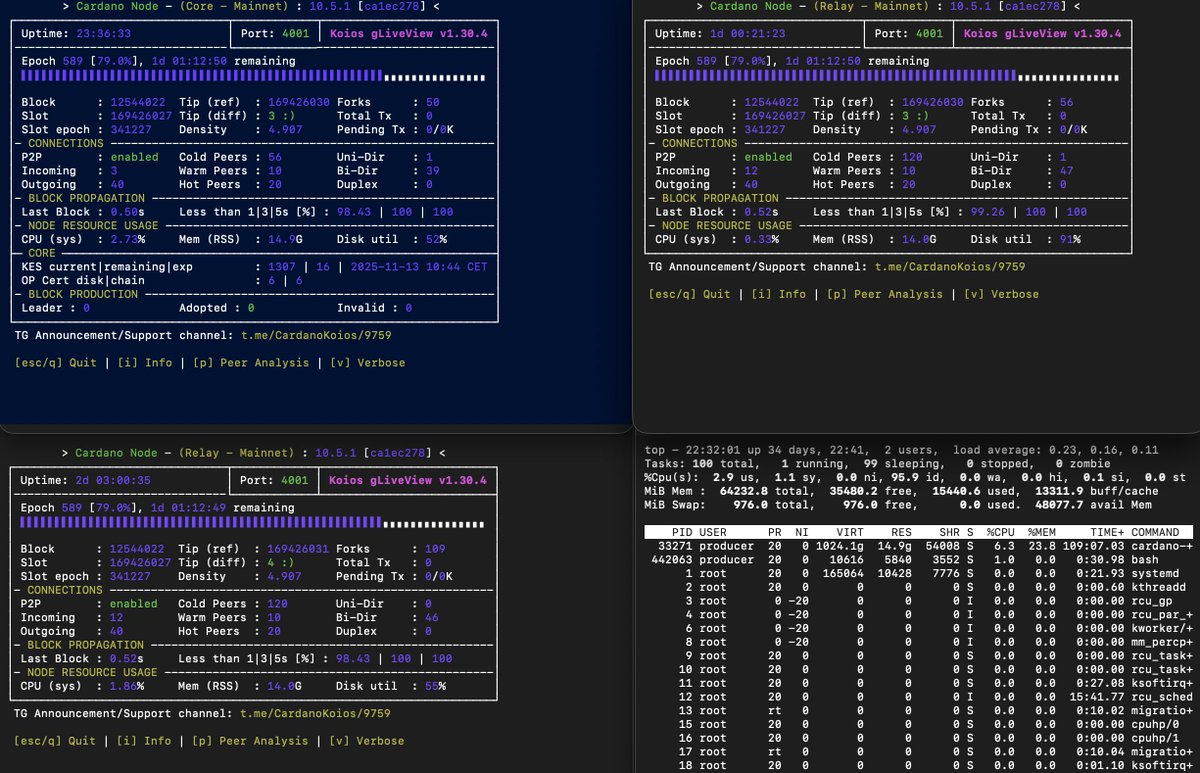Select the Cold Peers value 56
This screenshot has width=1200, height=773.
click(275, 157)
